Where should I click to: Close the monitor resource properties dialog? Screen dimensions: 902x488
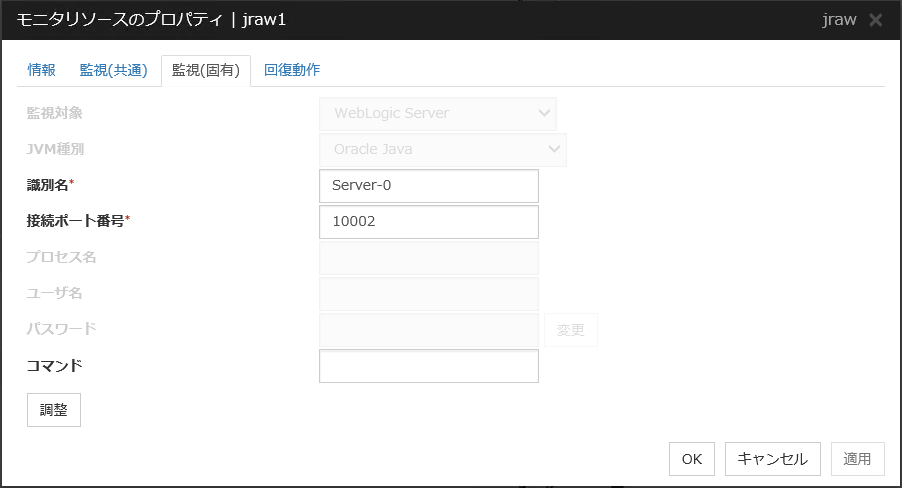876,20
